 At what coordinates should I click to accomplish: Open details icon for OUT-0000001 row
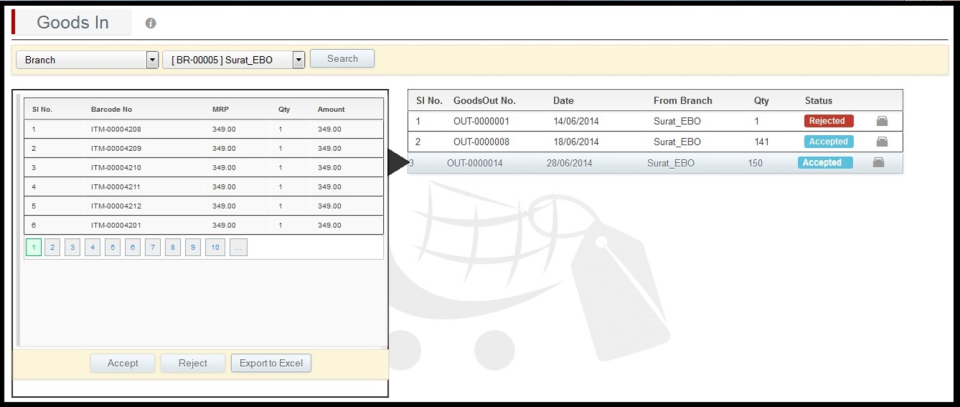click(x=882, y=121)
